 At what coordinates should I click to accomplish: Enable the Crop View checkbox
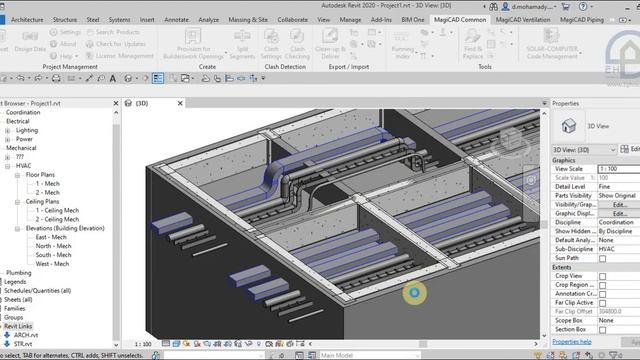tap(602, 277)
